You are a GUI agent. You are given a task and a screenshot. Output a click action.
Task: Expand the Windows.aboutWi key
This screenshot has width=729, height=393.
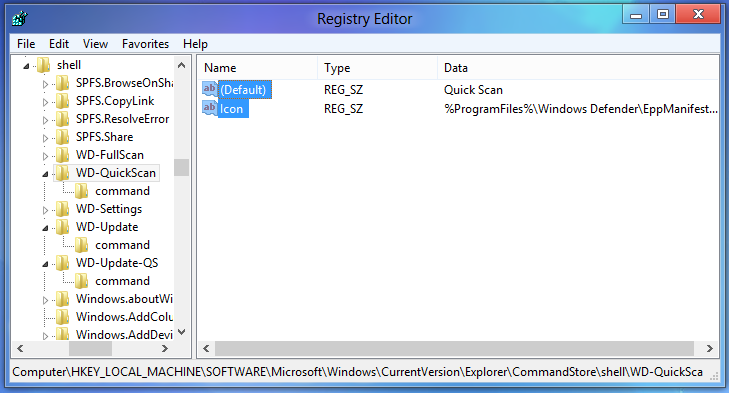tap(45, 300)
